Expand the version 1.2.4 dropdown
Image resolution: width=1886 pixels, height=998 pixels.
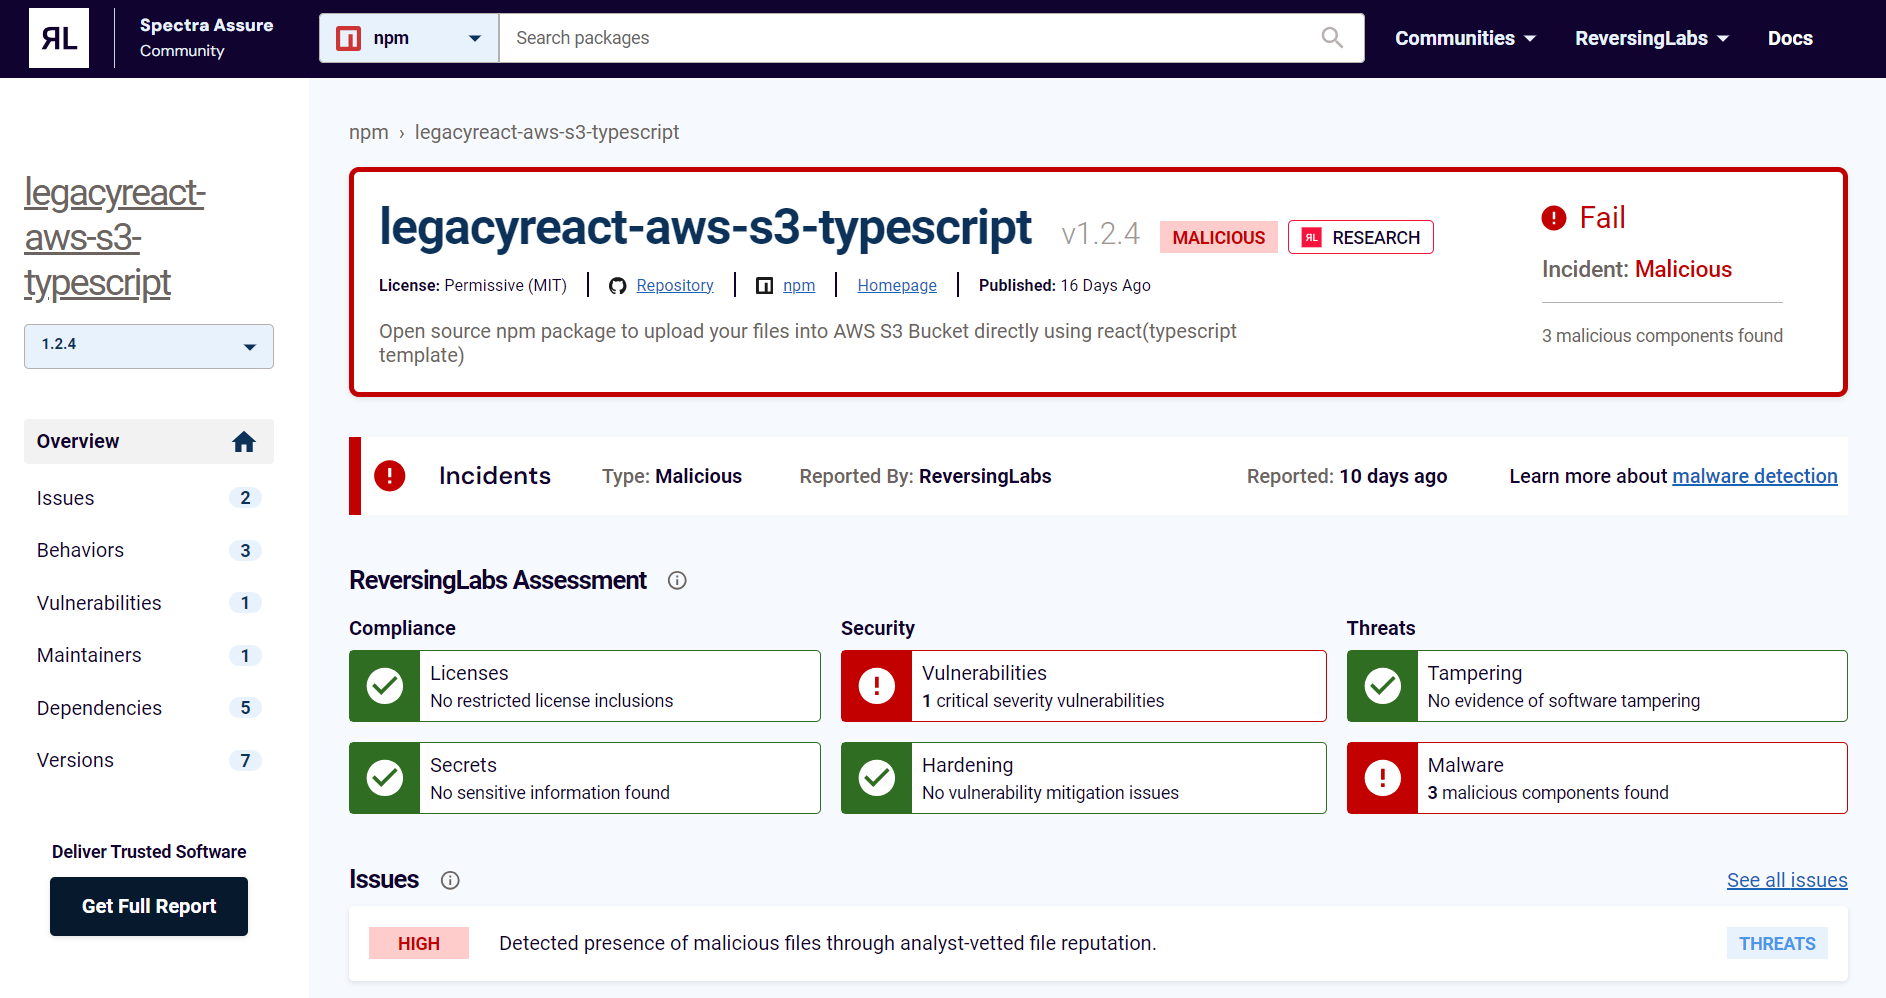(x=149, y=346)
